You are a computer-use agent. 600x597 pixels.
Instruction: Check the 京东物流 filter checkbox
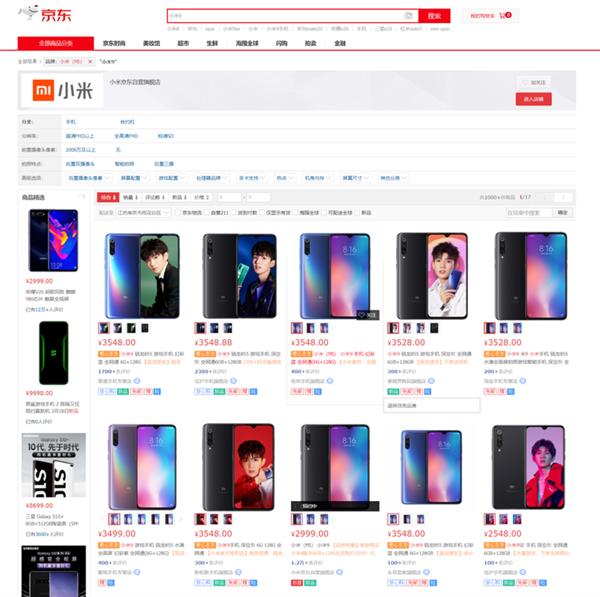pos(178,212)
